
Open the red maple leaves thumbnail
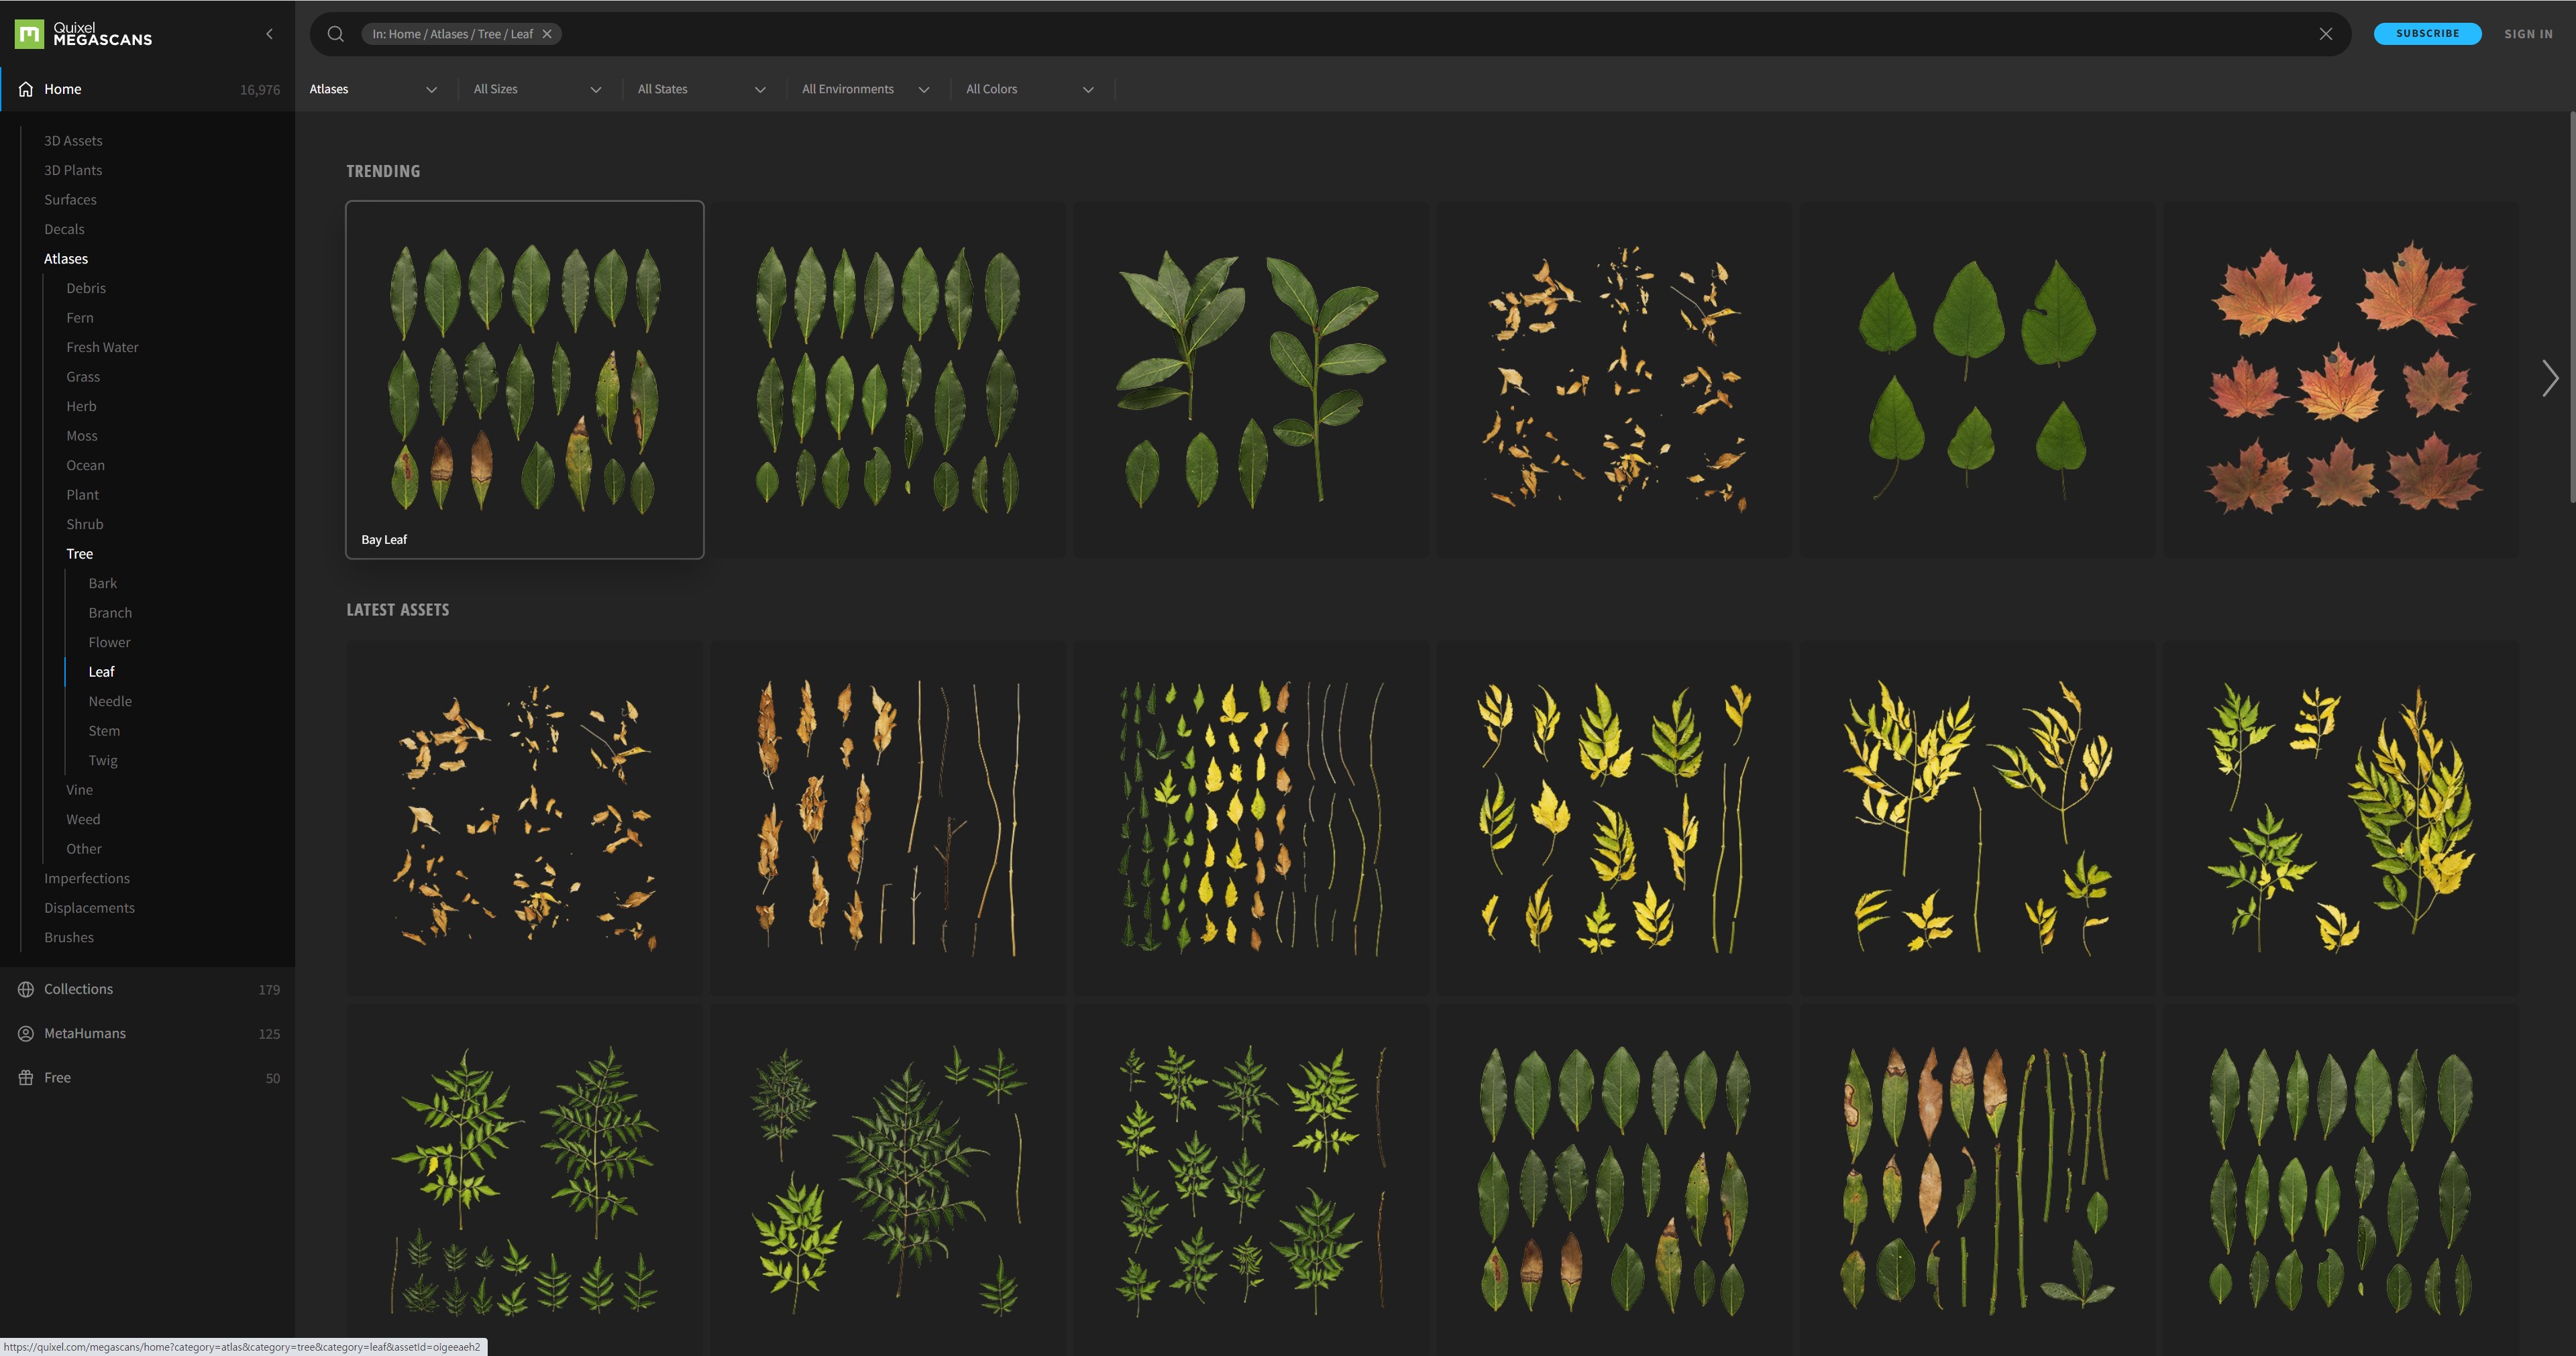point(2340,379)
